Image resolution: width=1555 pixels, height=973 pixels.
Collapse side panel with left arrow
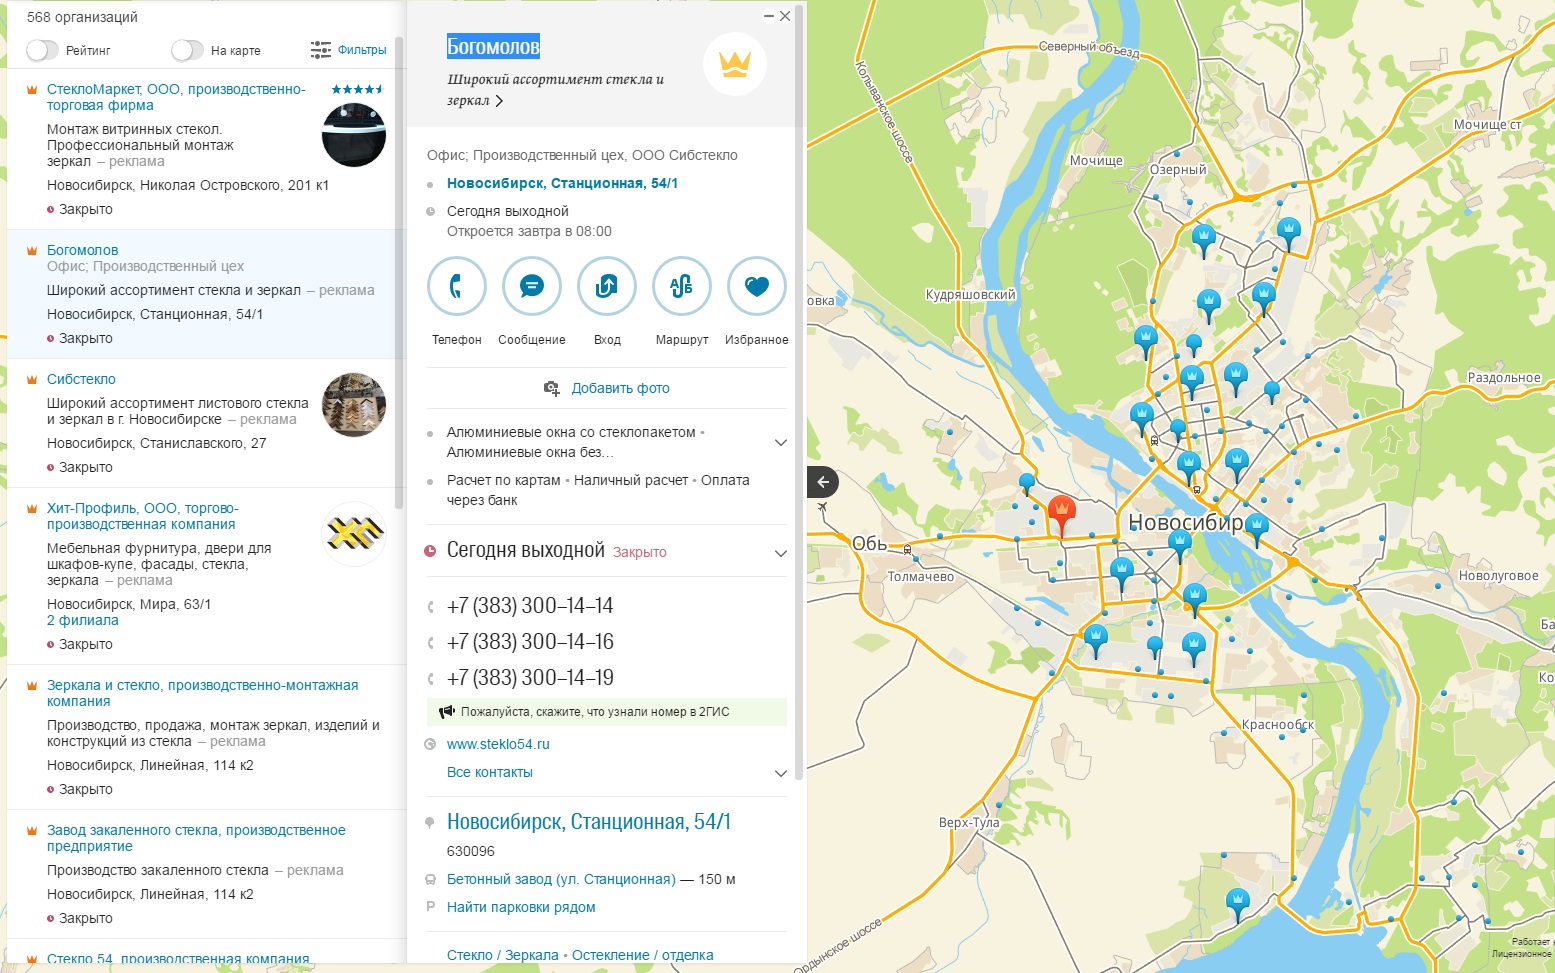823,482
